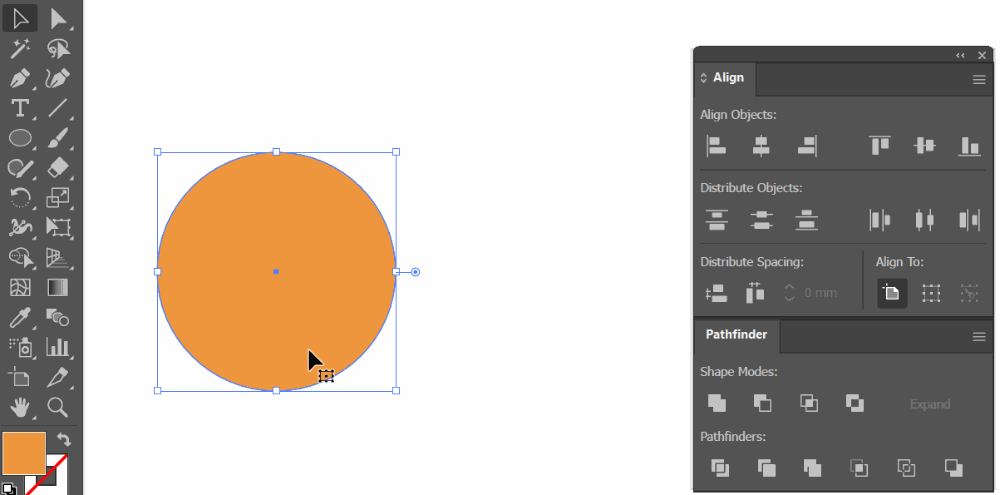
Task: Toggle Align to Key Object option
Action: (x=969, y=293)
